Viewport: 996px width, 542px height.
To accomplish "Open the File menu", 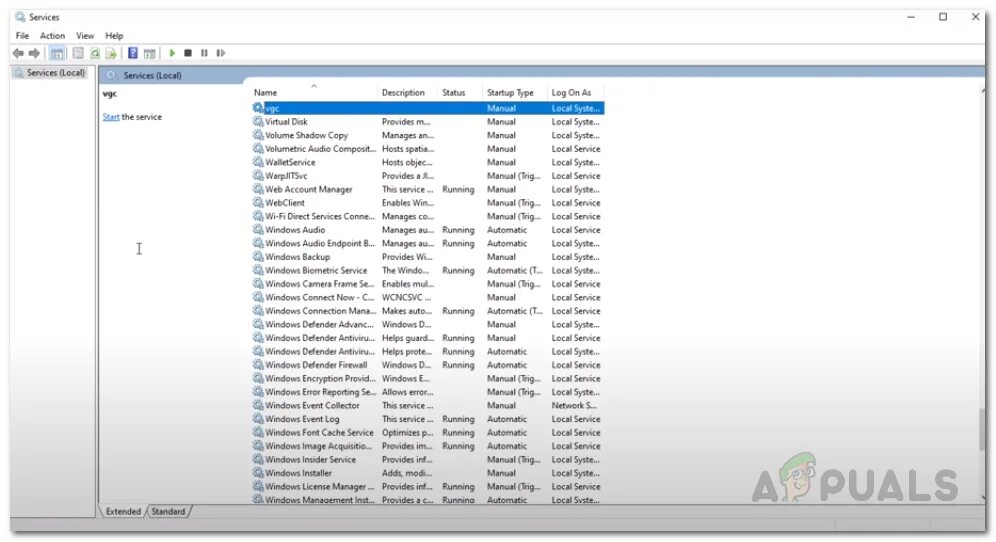I will tap(22, 36).
